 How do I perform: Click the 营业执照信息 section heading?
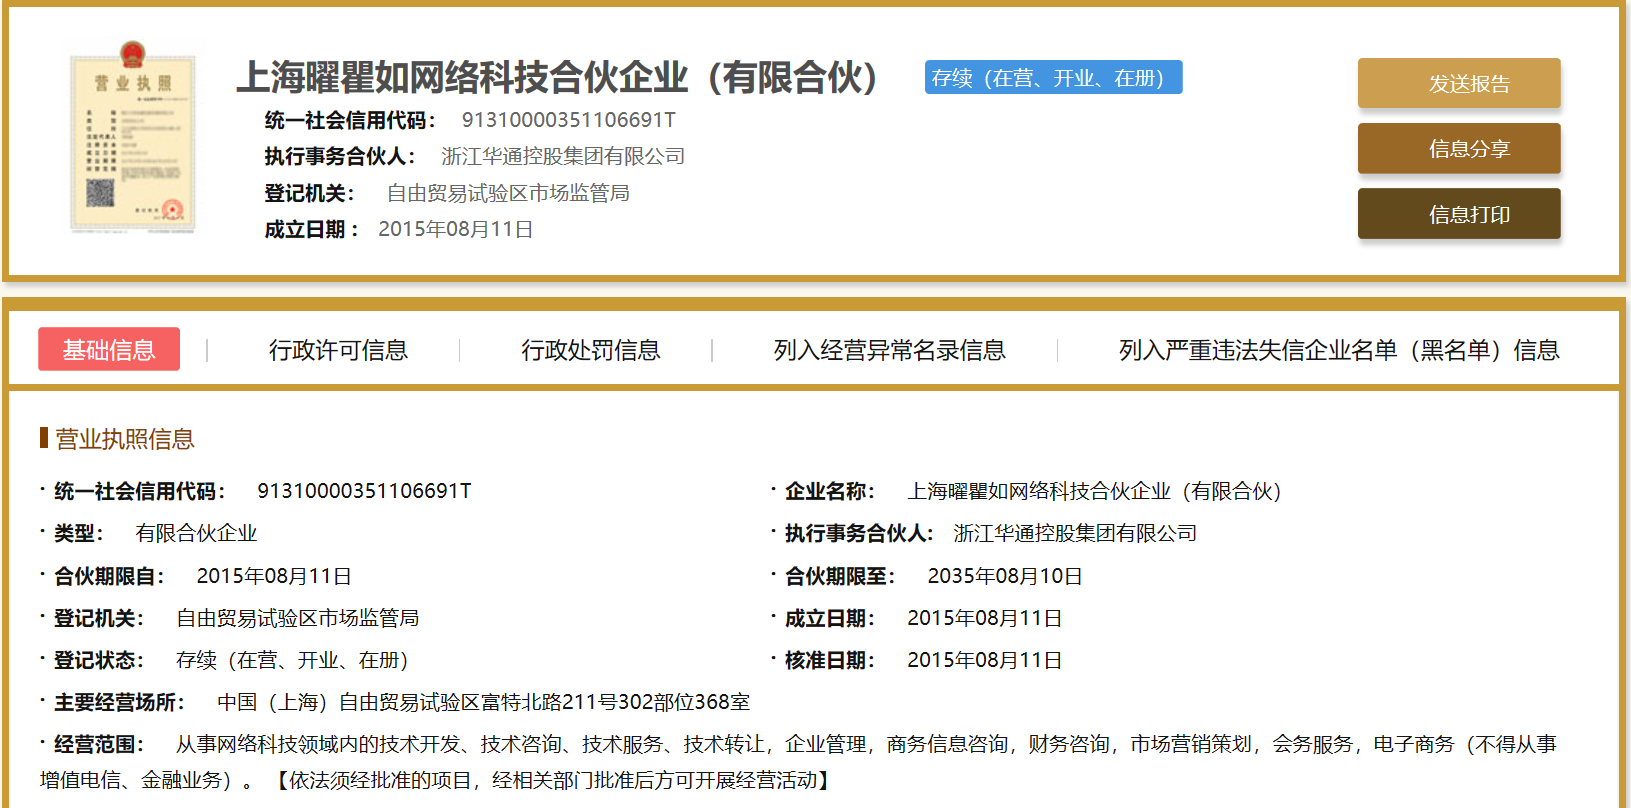coord(124,439)
